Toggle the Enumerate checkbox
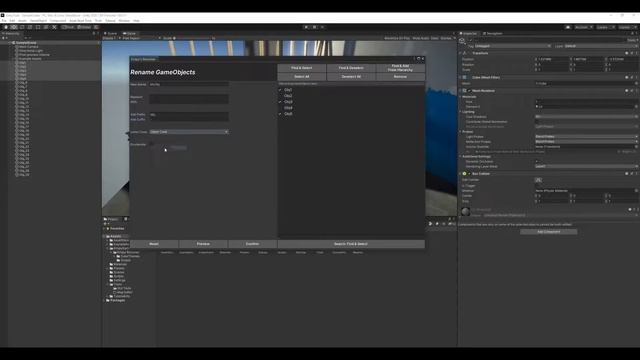The width and height of the screenshot is (640, 360). coord(151,144)
